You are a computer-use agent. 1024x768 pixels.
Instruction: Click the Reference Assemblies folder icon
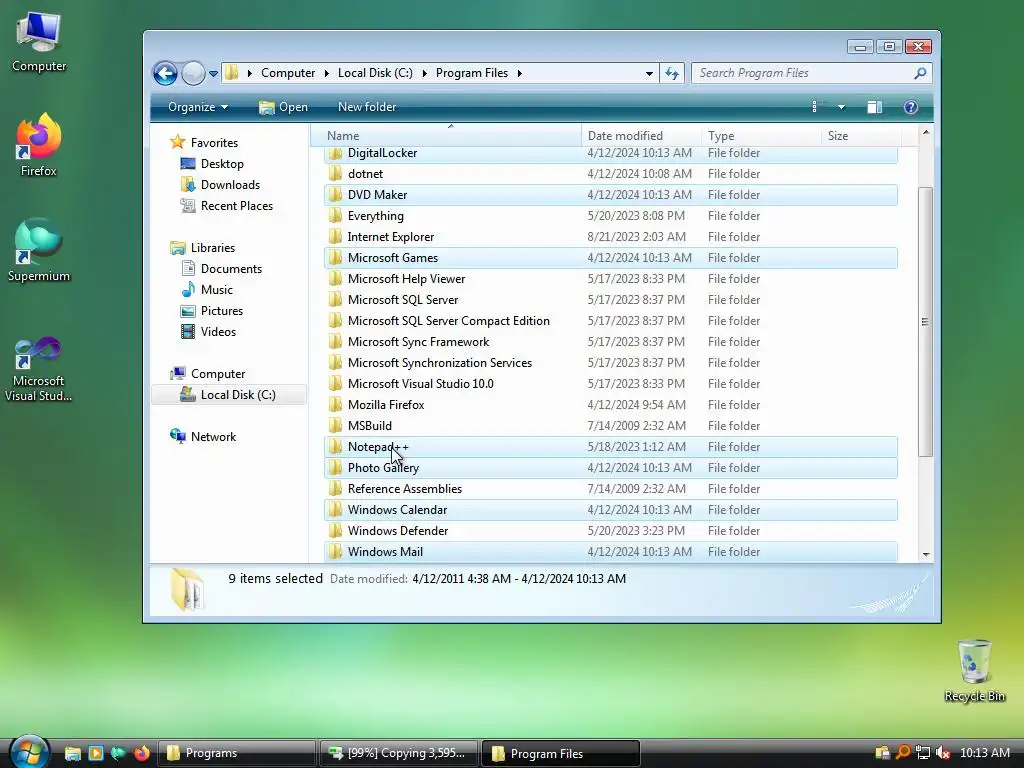click(x=336, y=488)
